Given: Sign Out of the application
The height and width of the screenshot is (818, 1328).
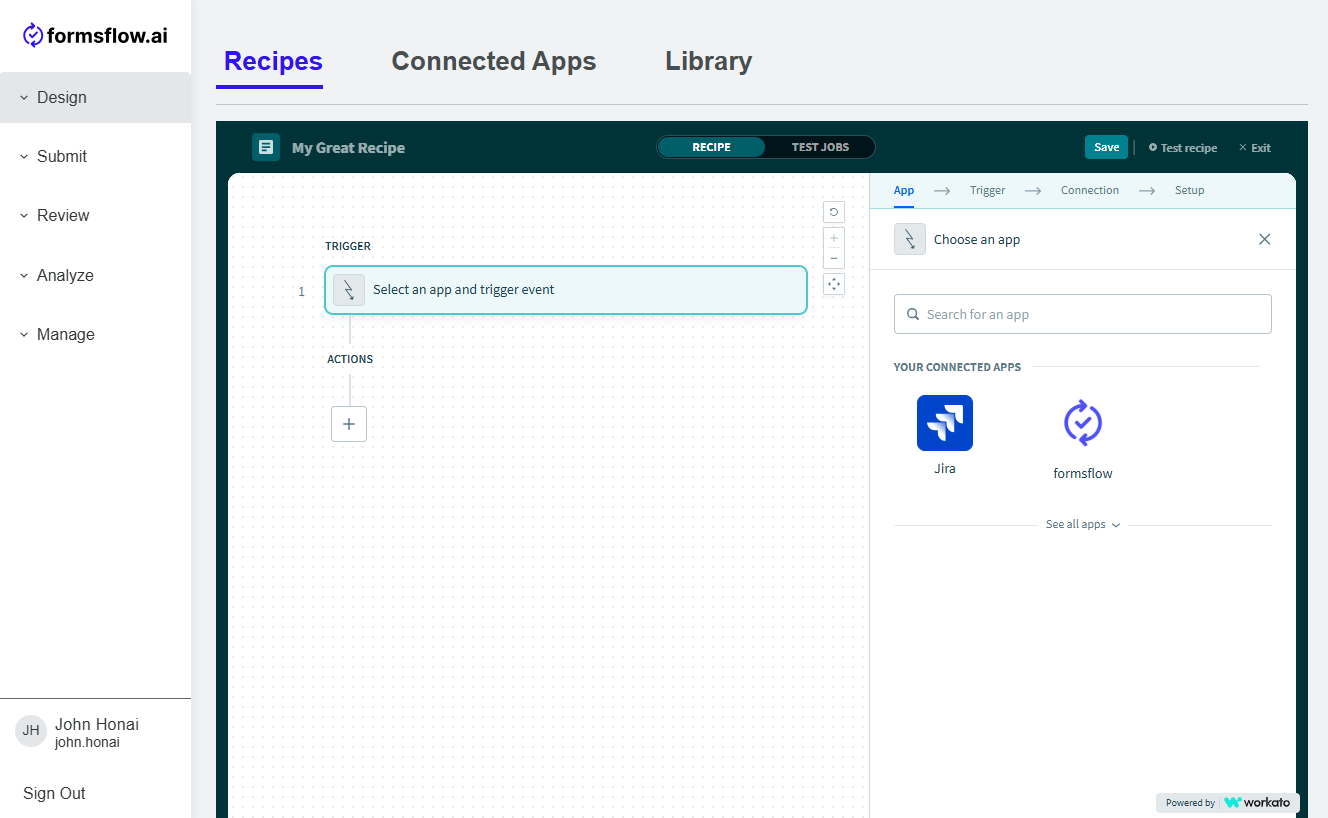Looking at the screenshot, I should pos(54,793).
